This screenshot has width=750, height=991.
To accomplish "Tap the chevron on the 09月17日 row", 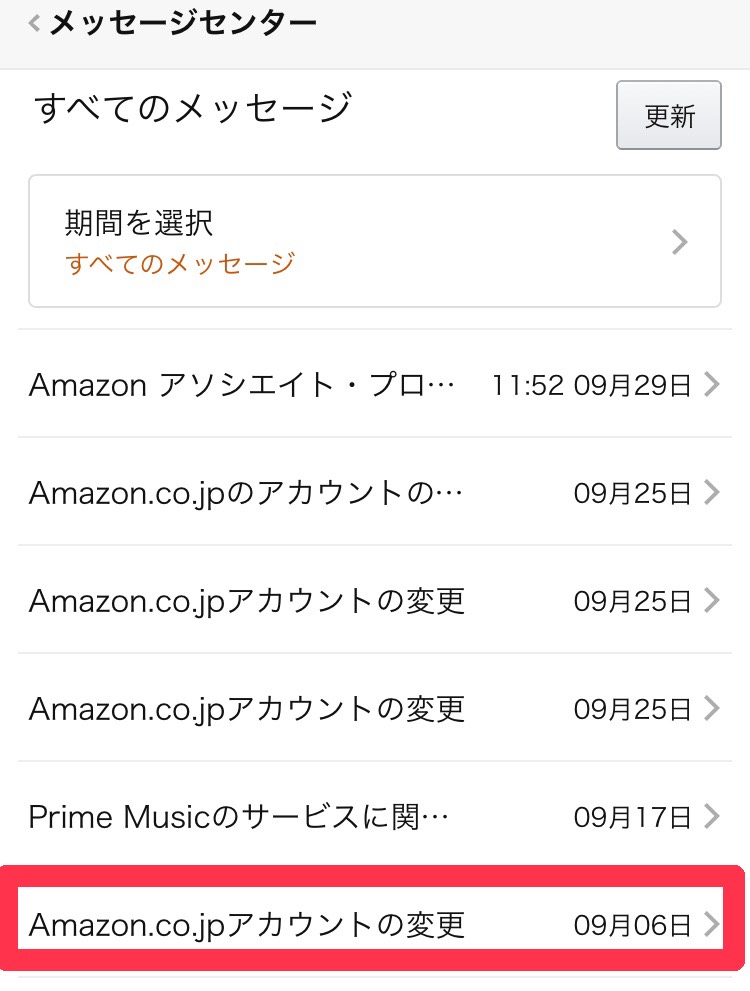I will (x=711, y=817).
